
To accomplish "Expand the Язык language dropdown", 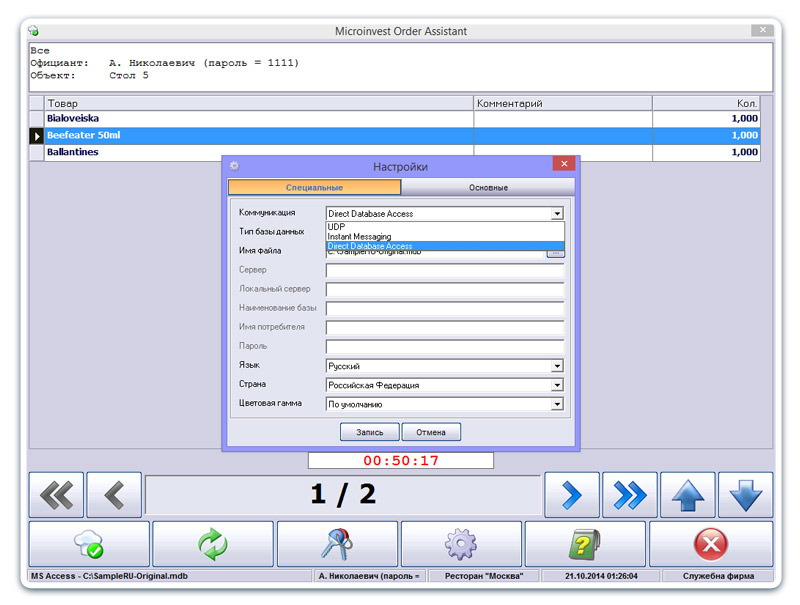I will click(557, 367).
